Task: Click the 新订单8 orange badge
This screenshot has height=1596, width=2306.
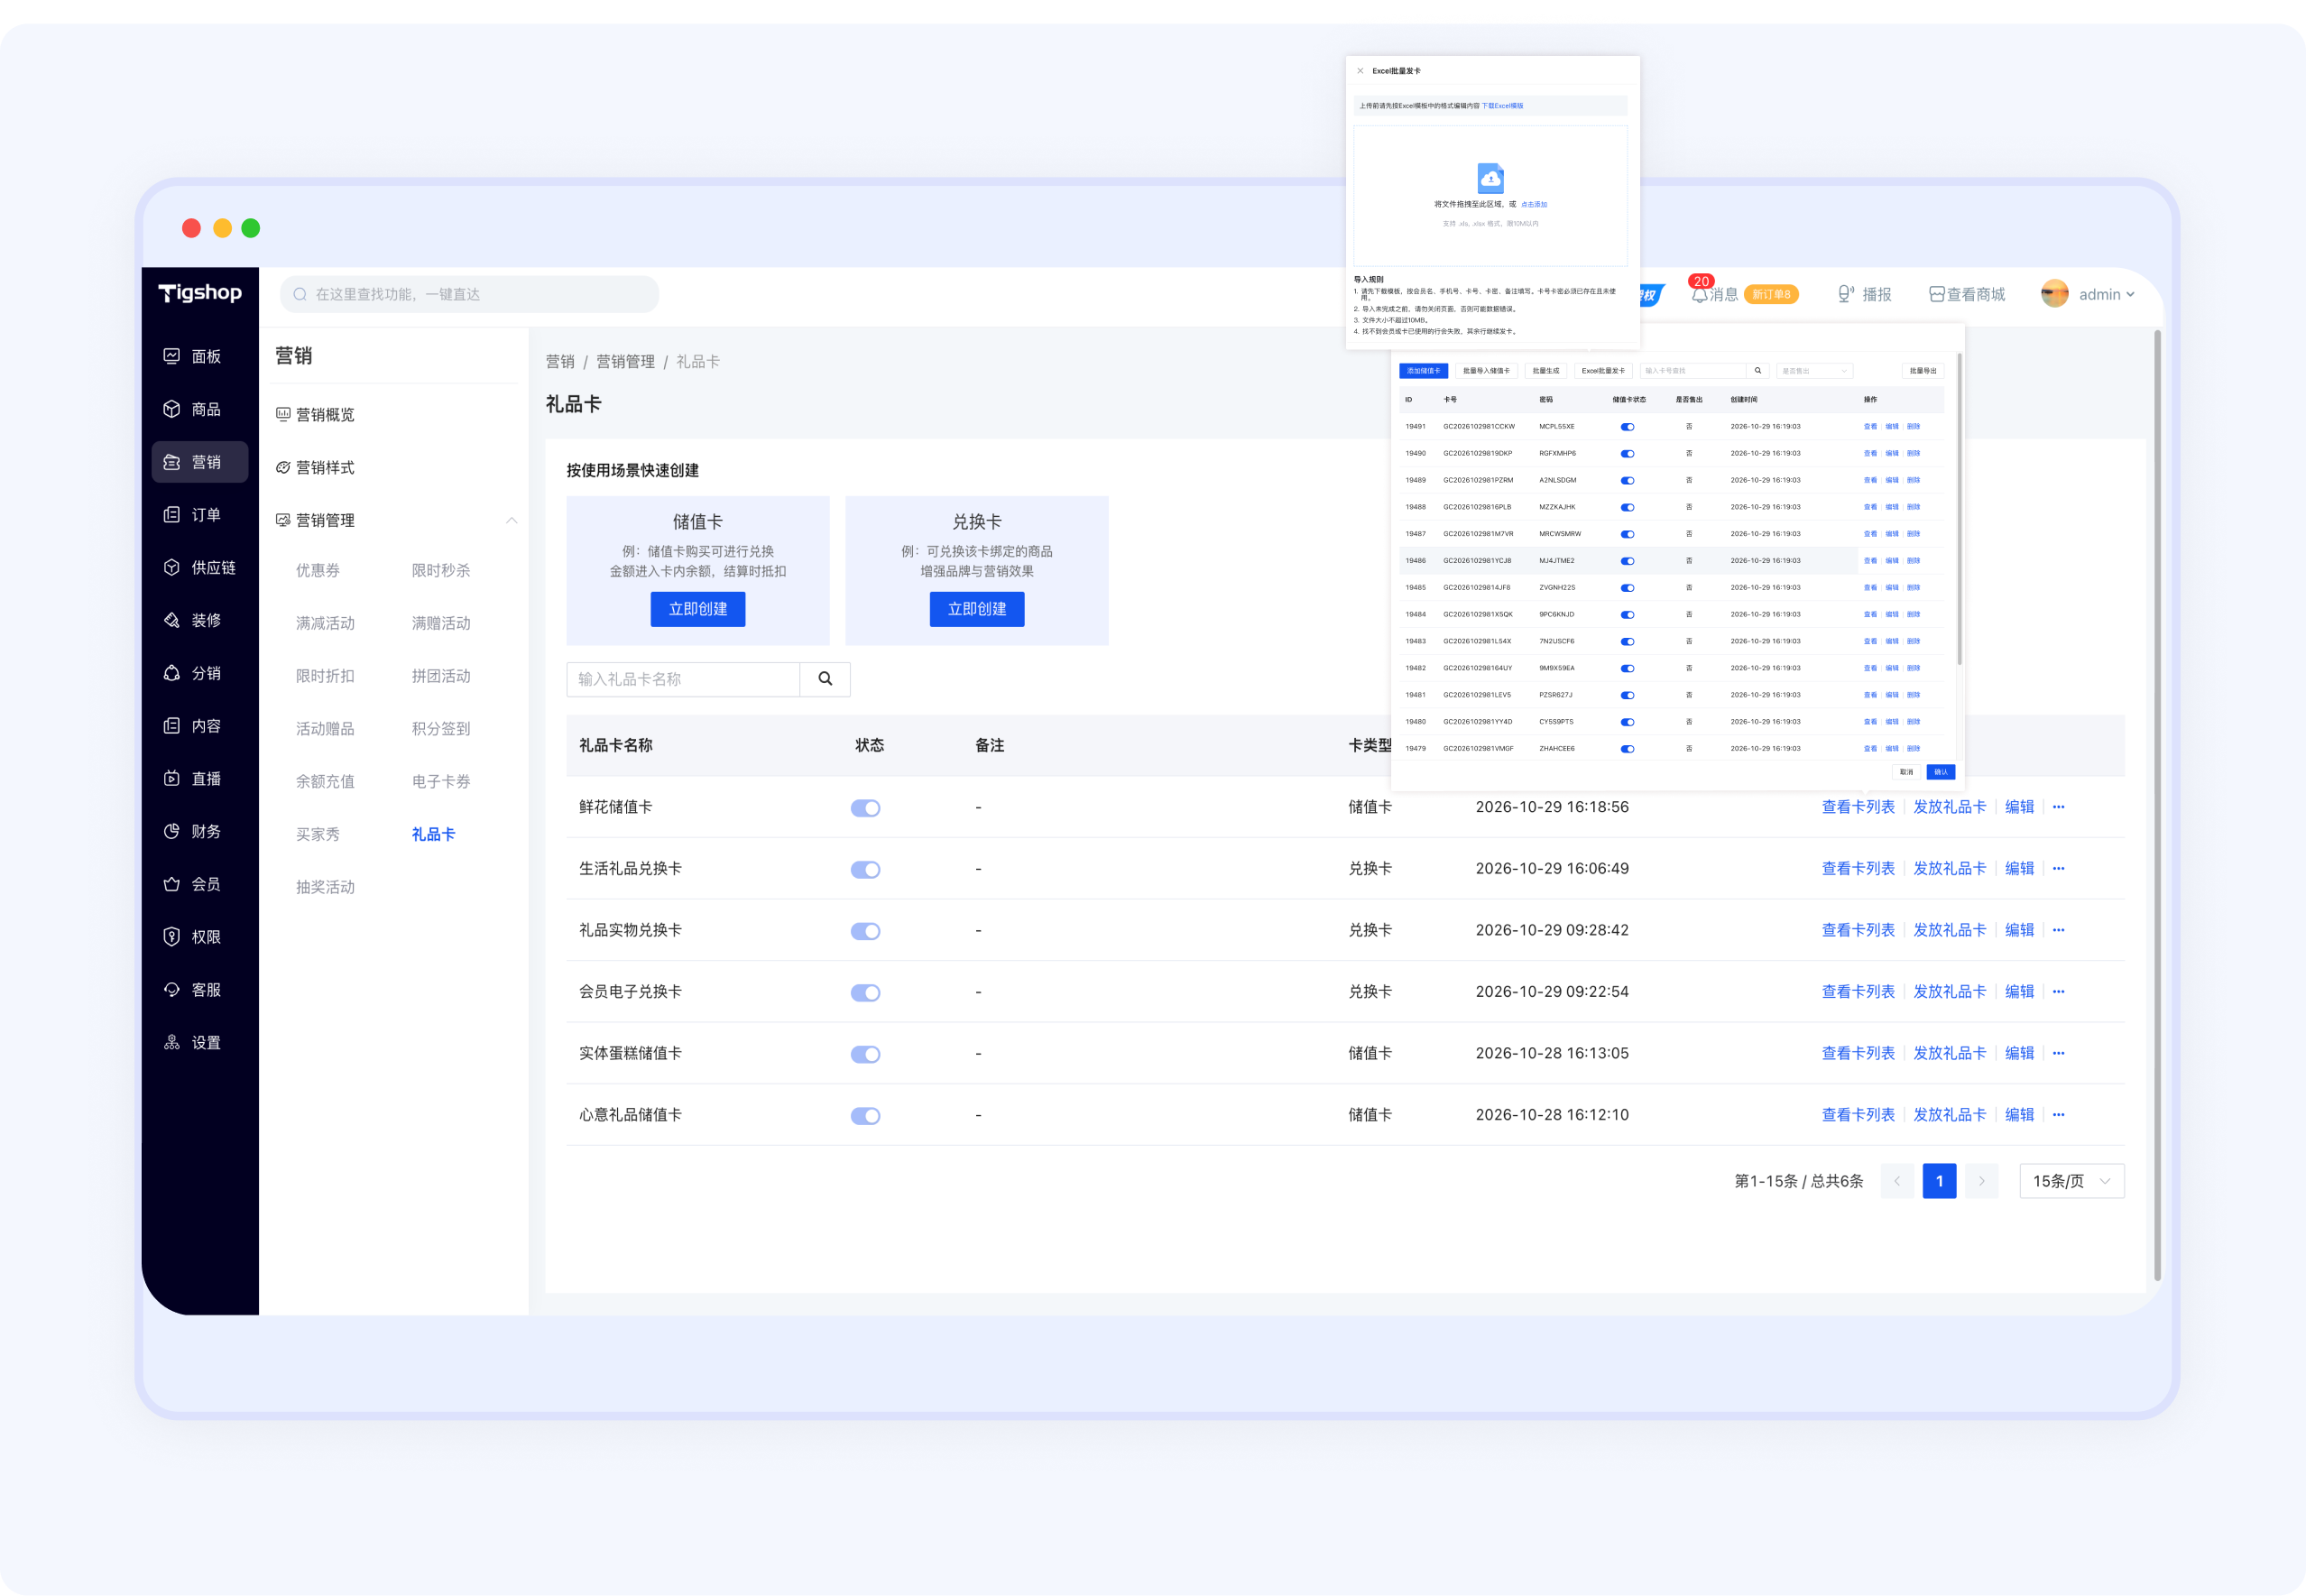Action: pyautogui.click(x=1771, y=294)
